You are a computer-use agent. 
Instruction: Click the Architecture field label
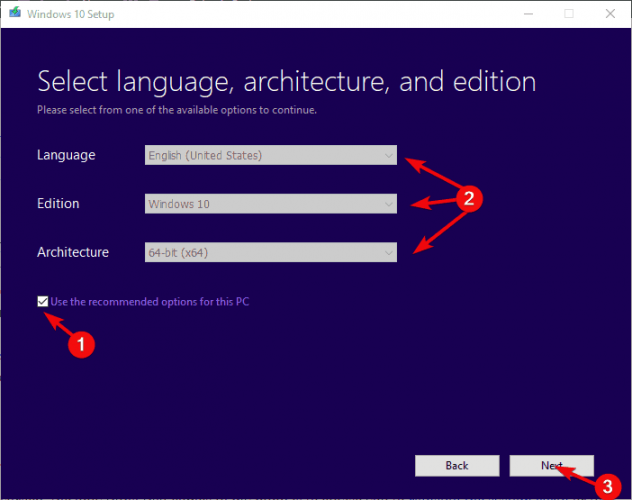(73, 252)
